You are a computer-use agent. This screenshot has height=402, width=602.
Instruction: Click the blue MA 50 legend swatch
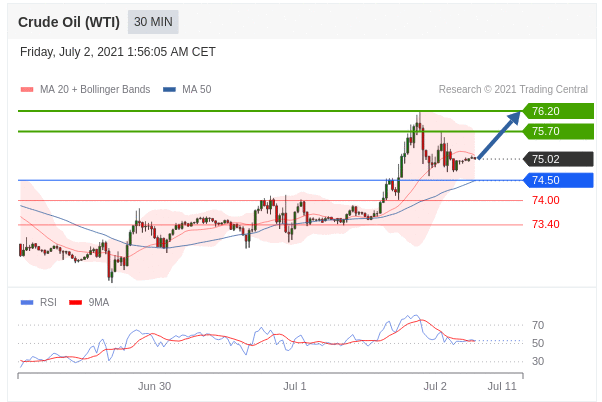169,90
